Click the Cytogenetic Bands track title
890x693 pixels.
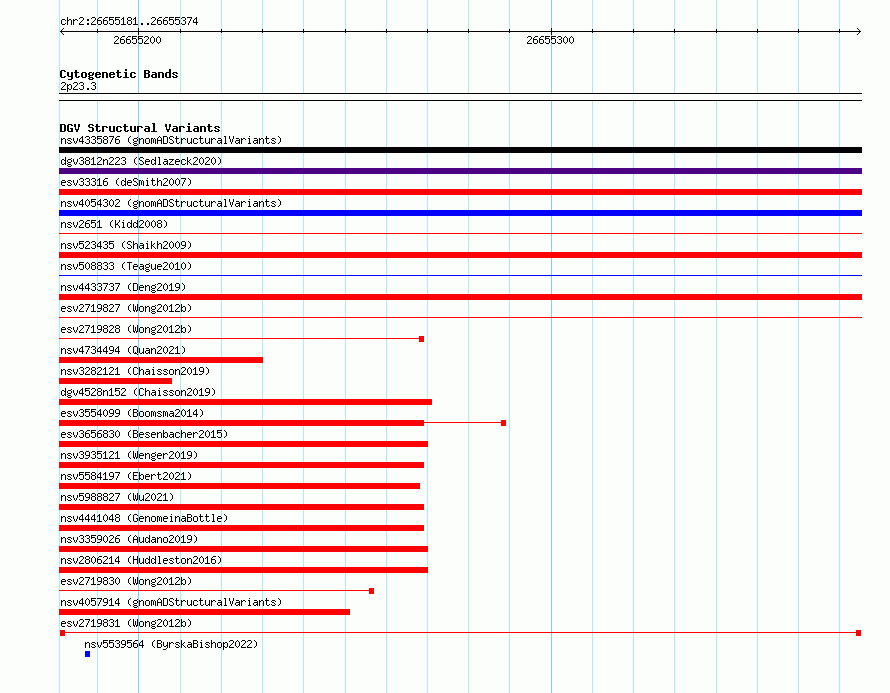[119, 74]
